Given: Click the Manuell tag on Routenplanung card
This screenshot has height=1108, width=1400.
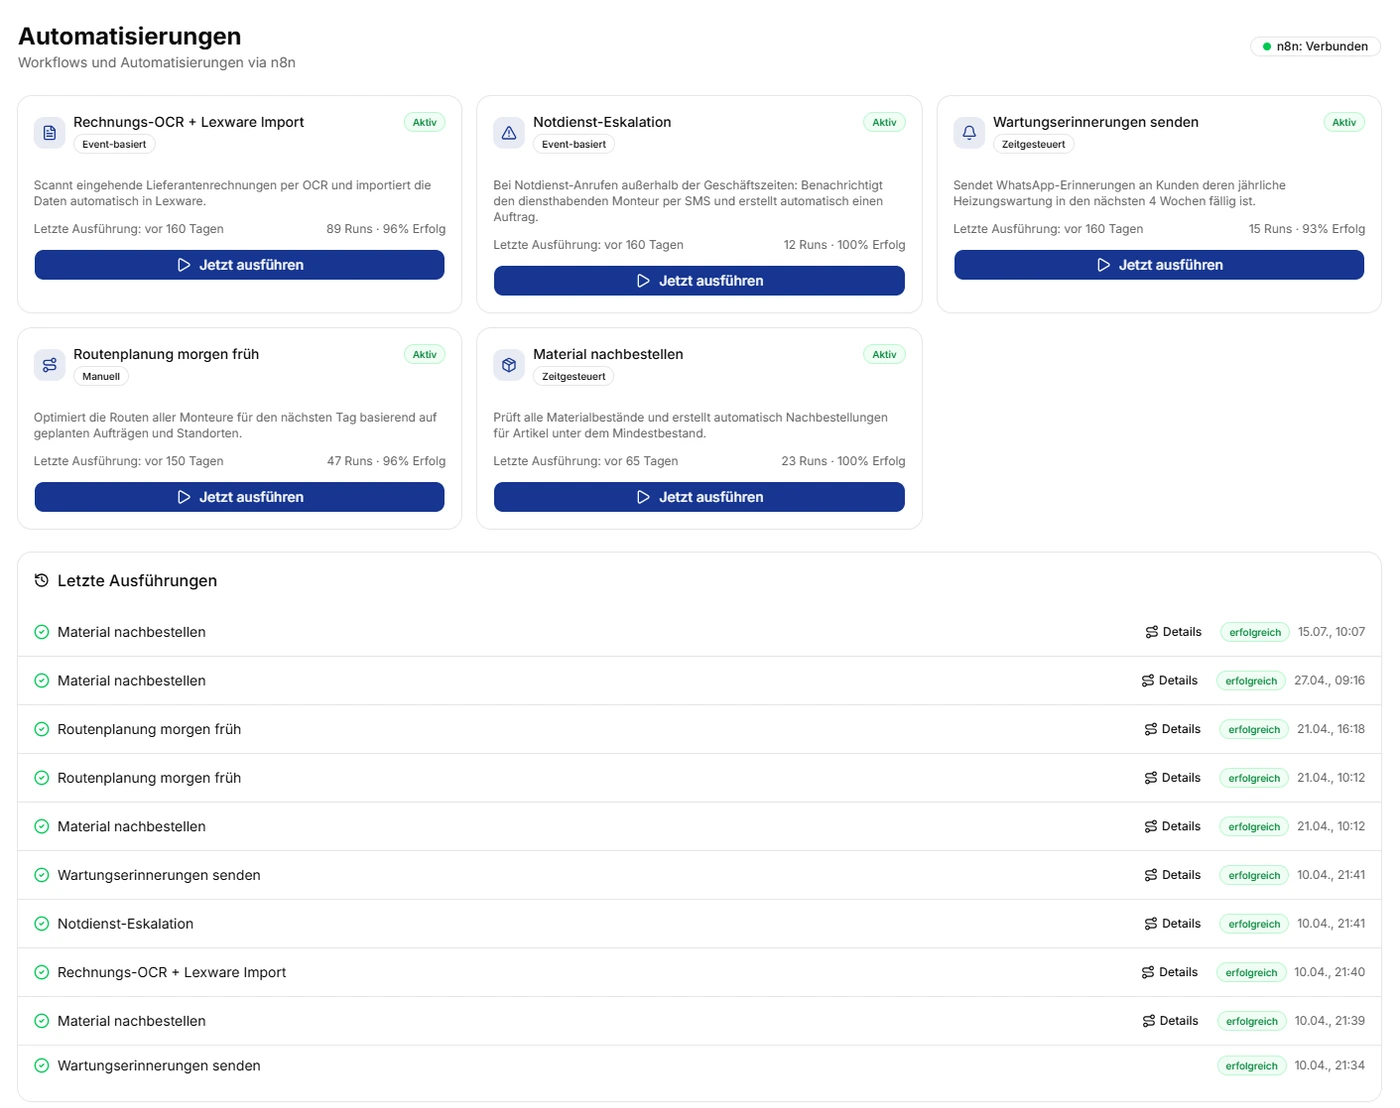Looking at the screenshot, I should (x=101, y=377).
